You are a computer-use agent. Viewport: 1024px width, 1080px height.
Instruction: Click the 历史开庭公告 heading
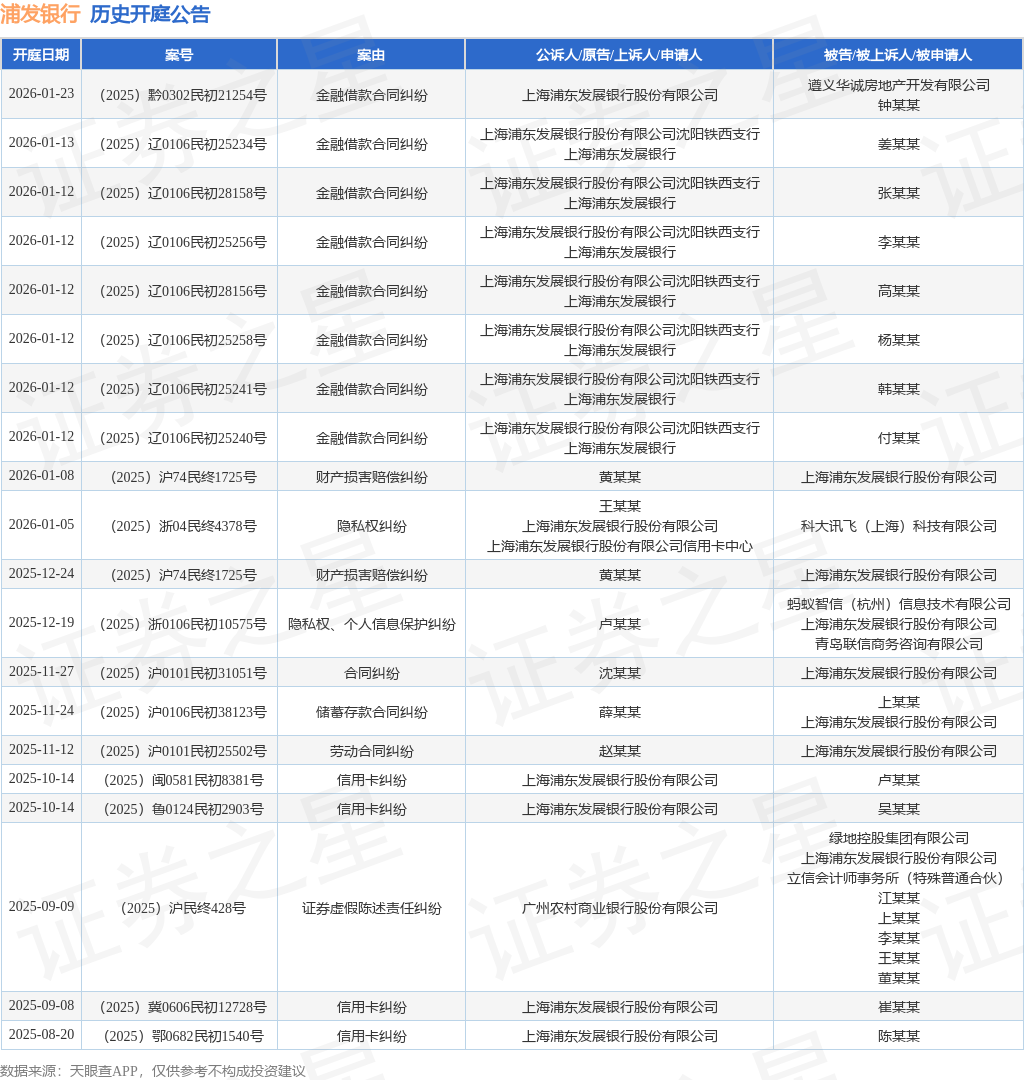click(150, 14)
